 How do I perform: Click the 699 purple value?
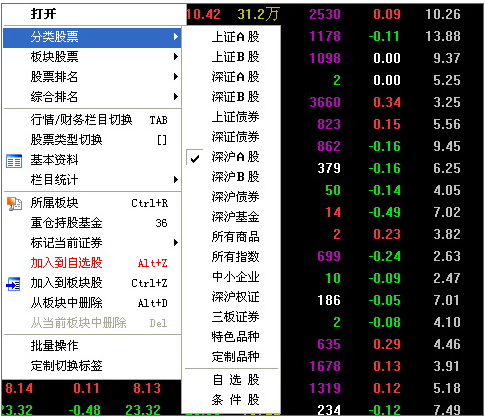[329, 256]
